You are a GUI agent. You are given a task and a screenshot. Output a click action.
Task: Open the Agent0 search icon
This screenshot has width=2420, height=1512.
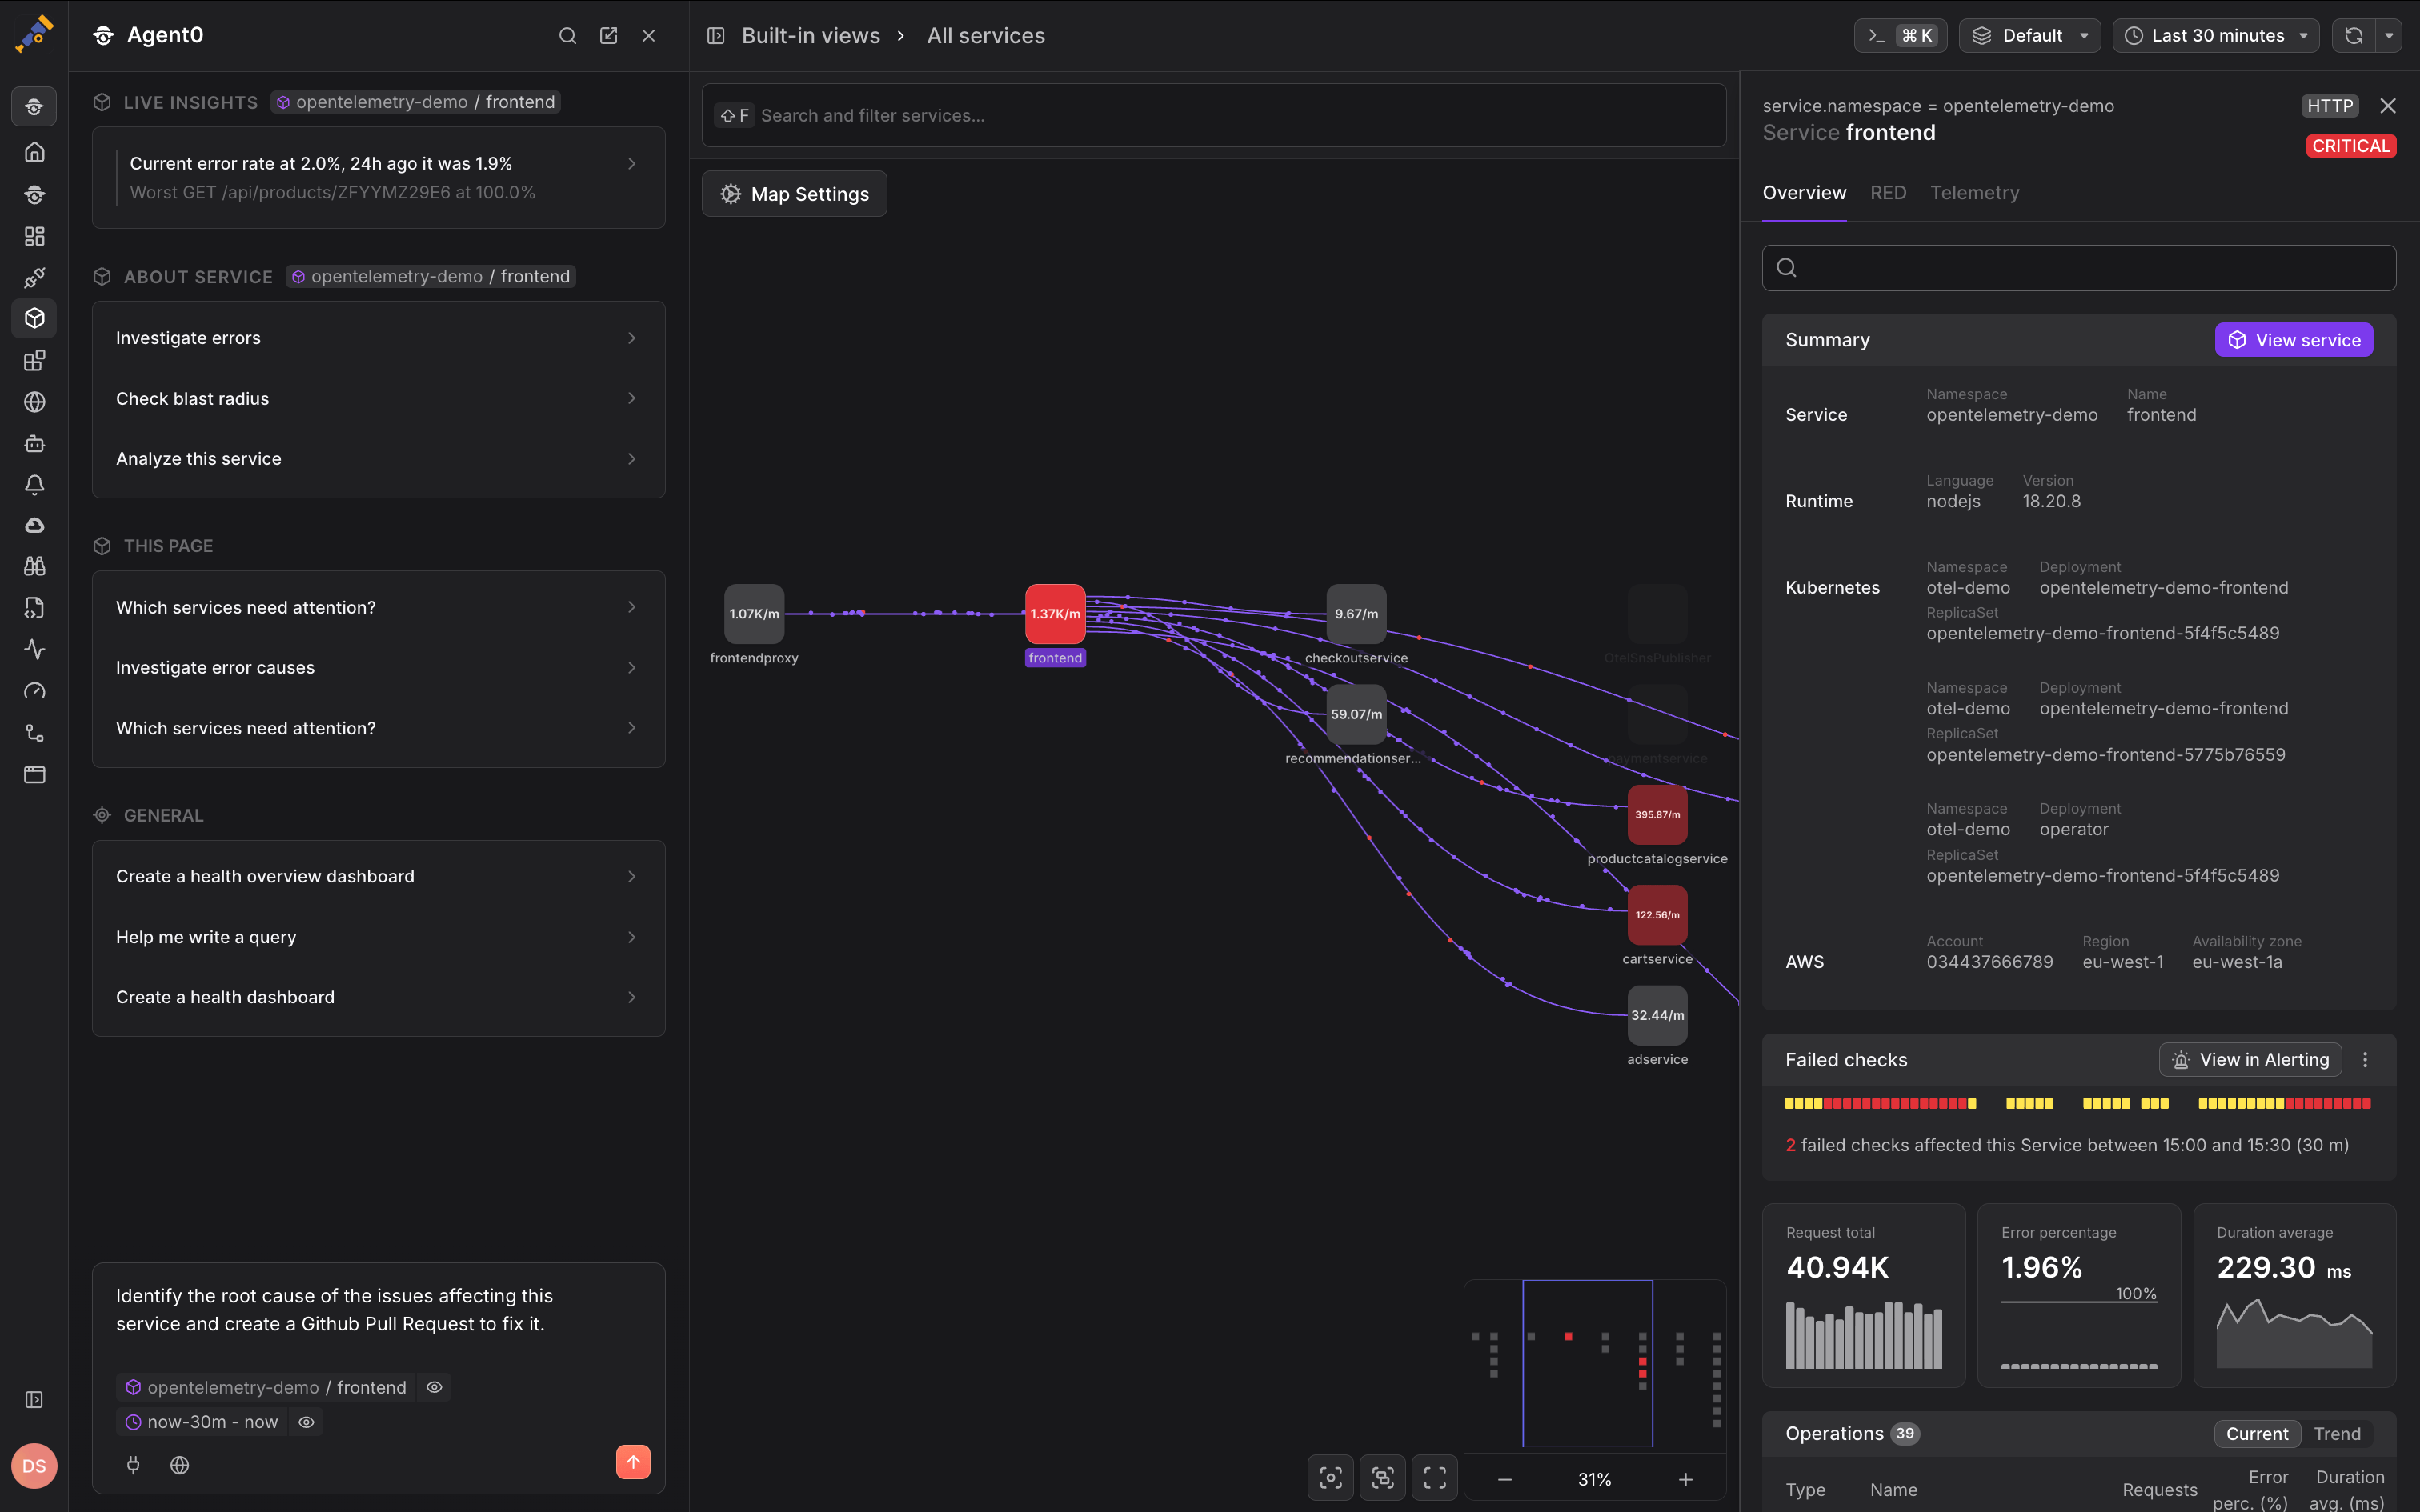pyautogui.click(x=567, y=36)
